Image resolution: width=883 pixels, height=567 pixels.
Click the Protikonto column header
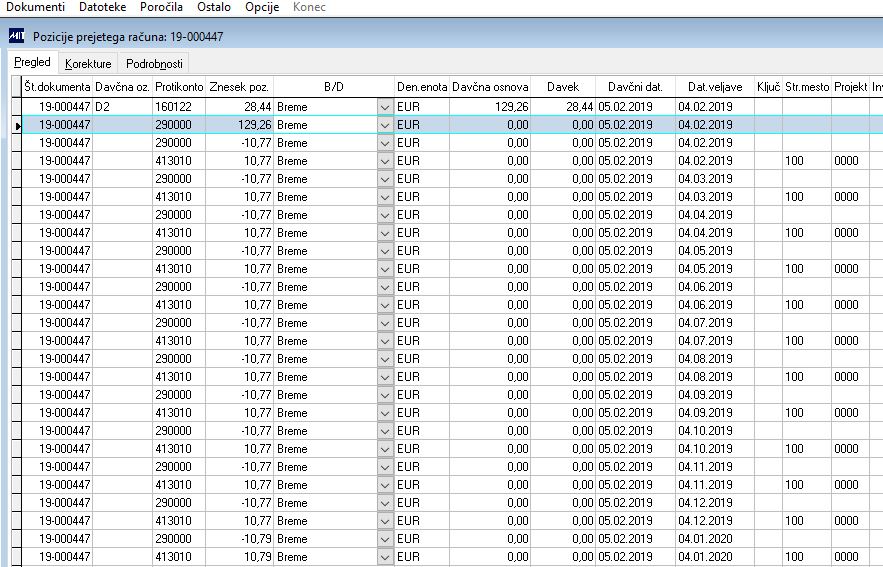tap(179, 87)
